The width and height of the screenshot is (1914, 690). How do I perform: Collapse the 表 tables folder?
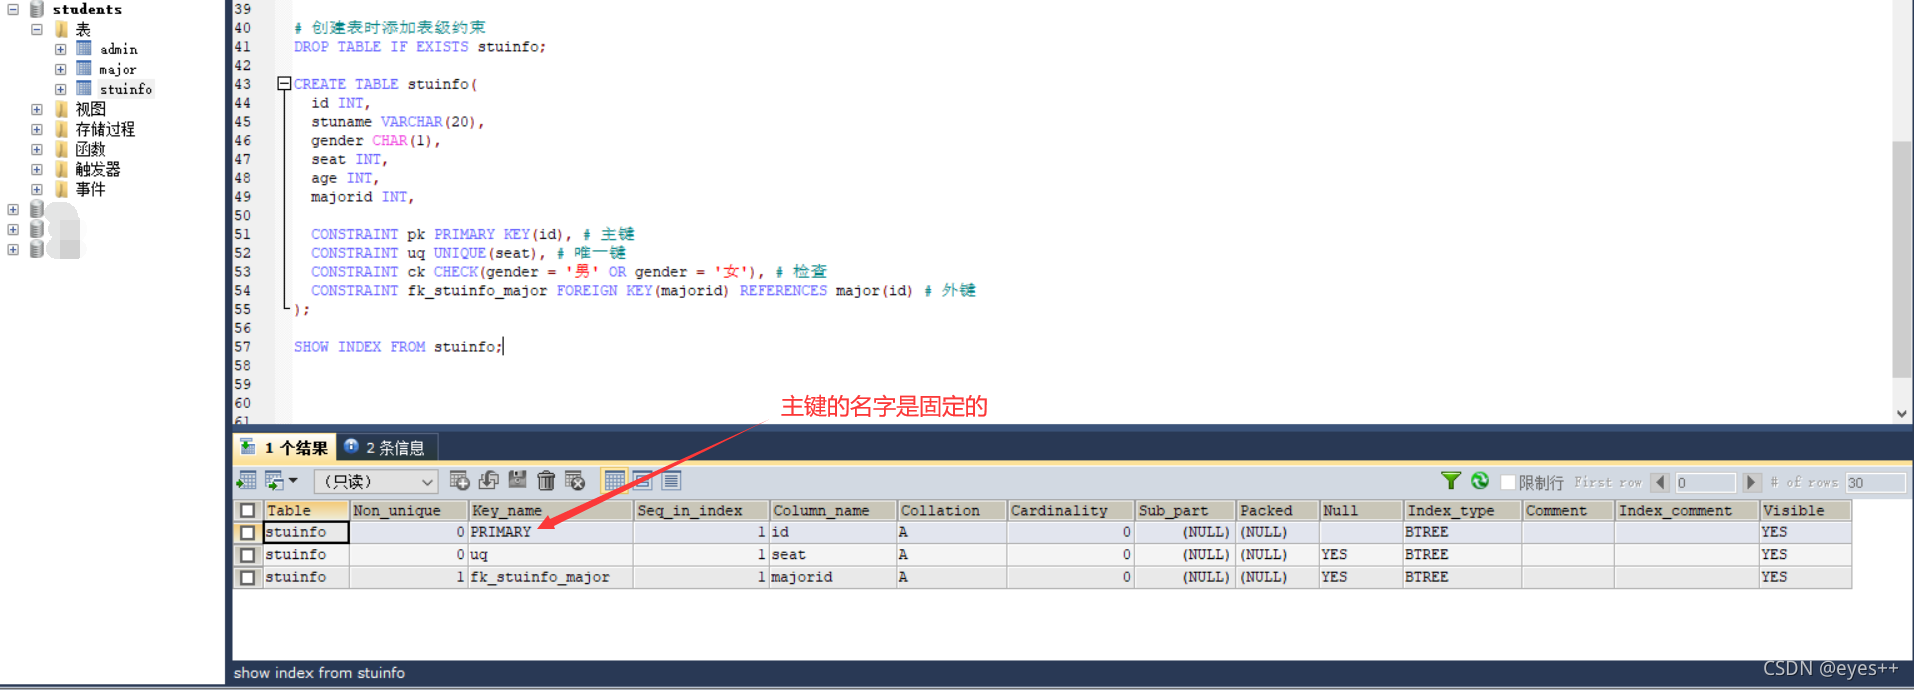pyautogui.click(x=37, y=29)
